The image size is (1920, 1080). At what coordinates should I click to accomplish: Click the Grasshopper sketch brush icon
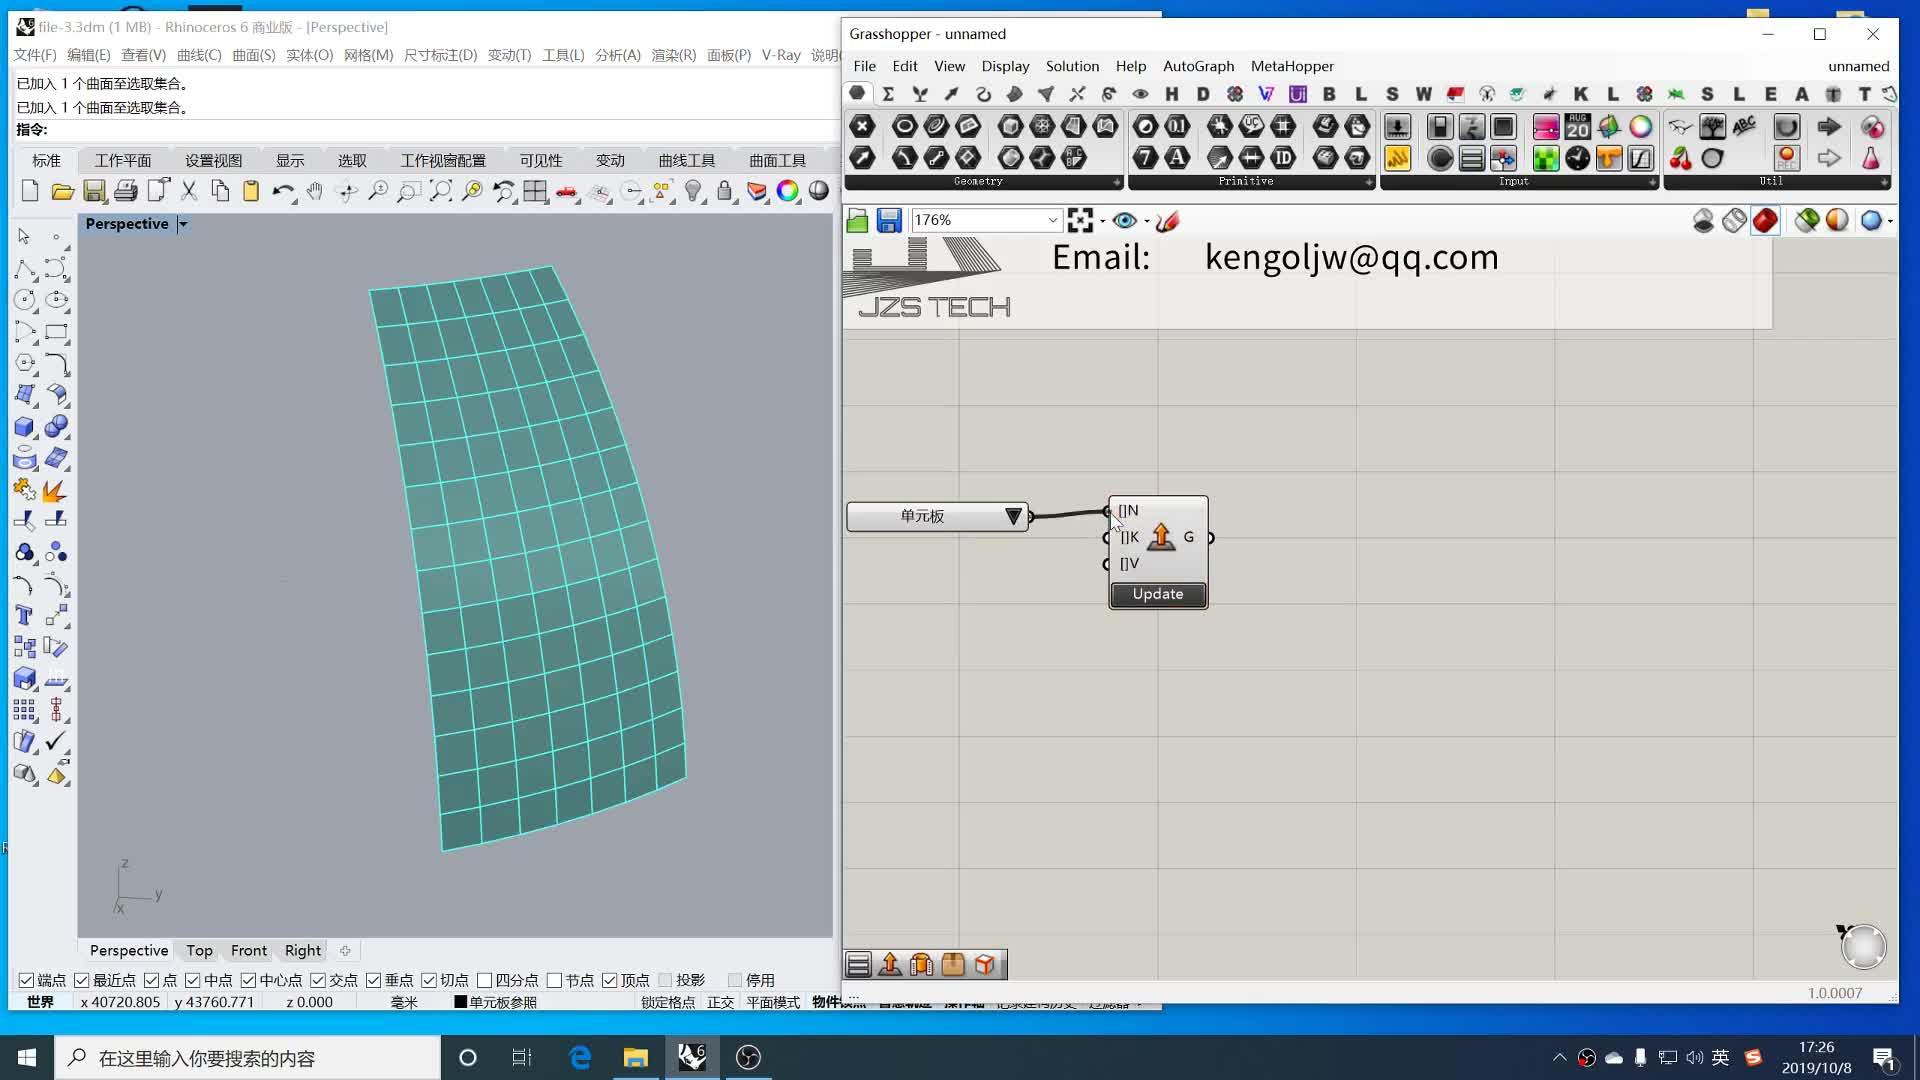click(x=1167, y=220)
